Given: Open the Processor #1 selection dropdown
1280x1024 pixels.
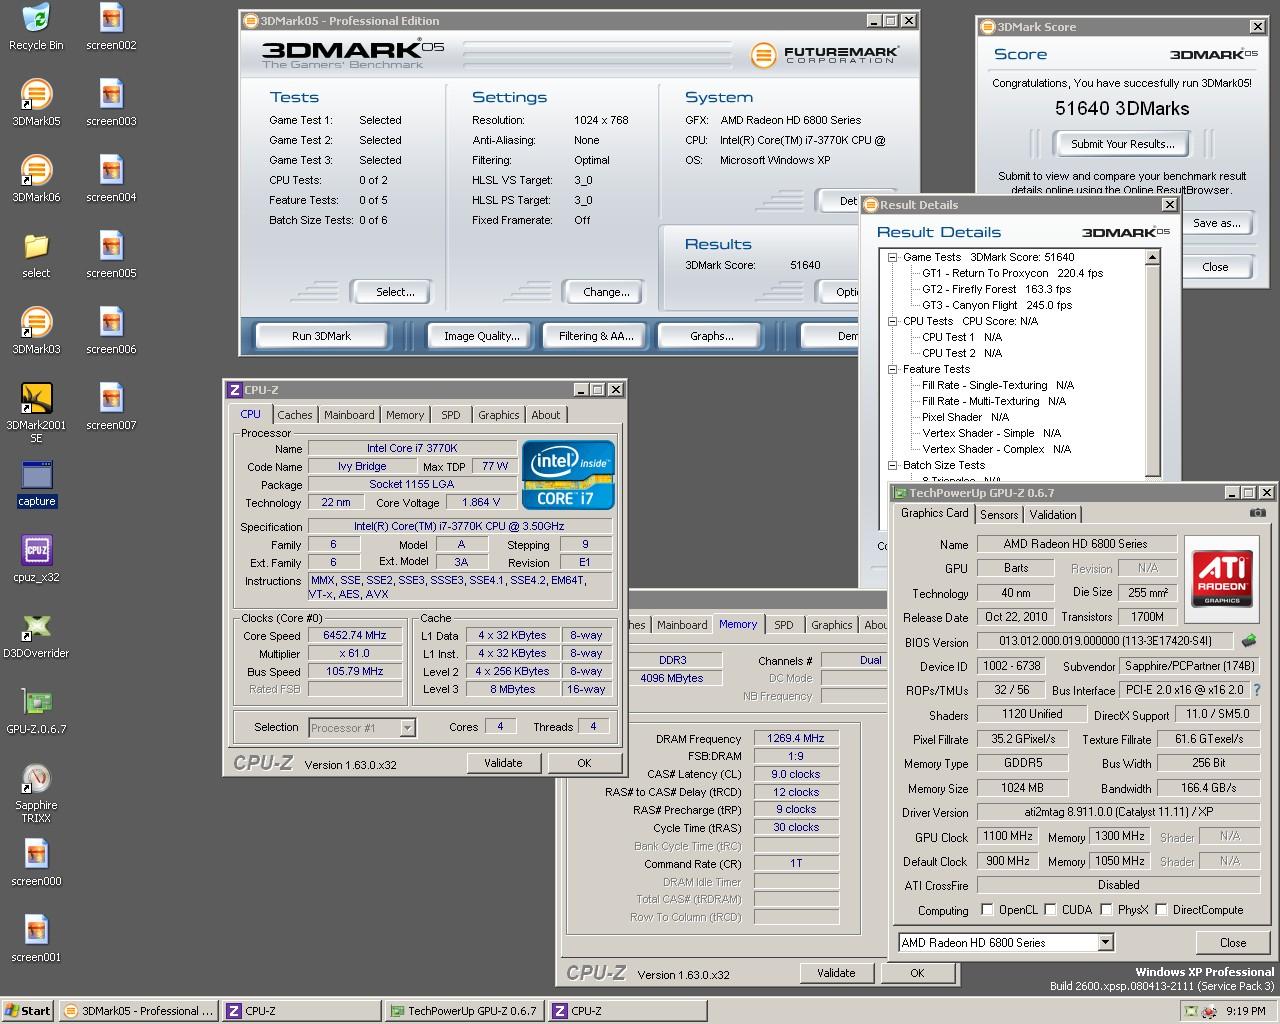Looking at the screenshot, I should 362,728.
